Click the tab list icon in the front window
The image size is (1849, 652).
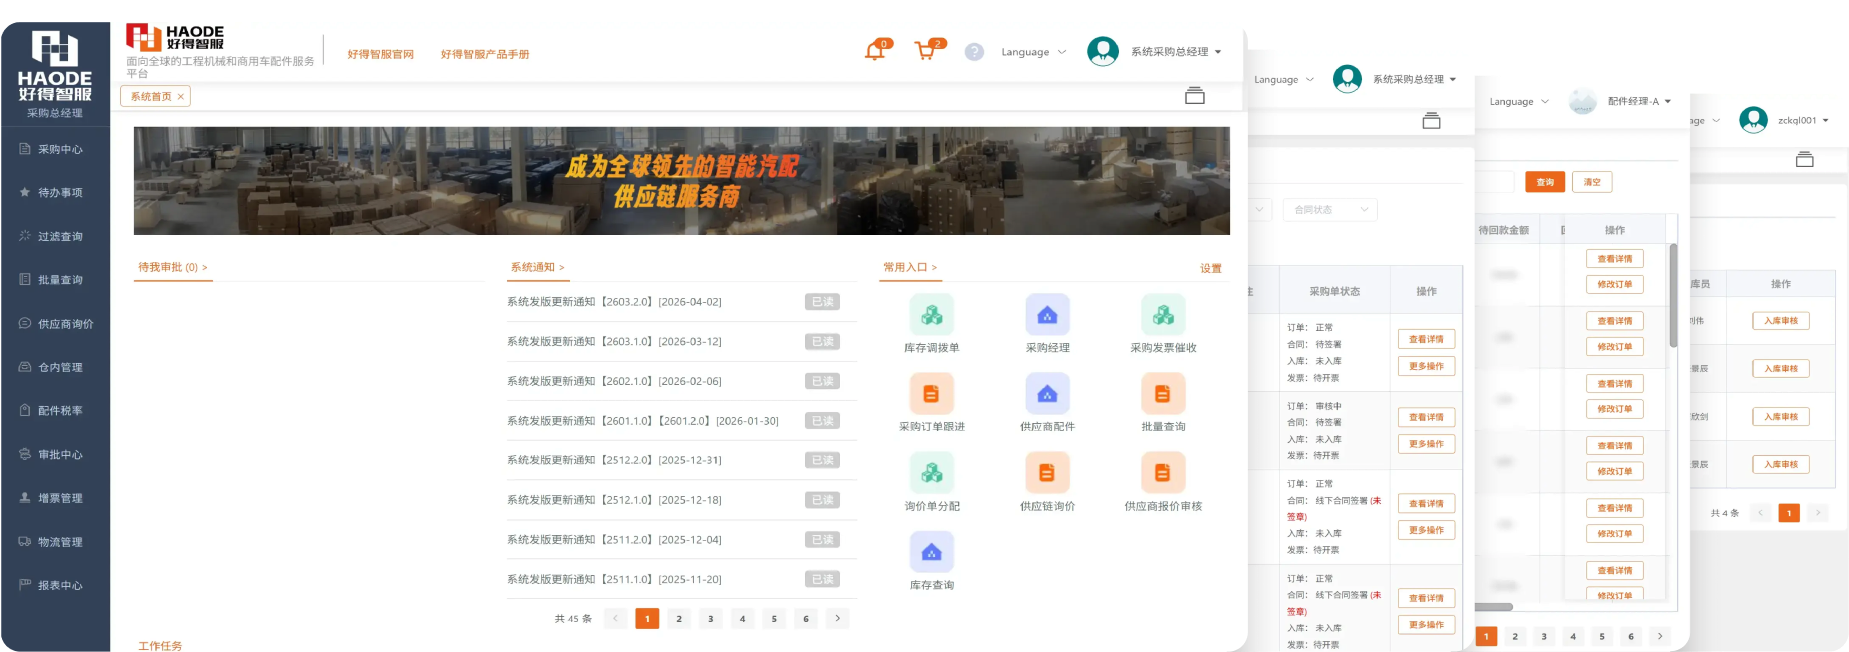click(1195, 96)
